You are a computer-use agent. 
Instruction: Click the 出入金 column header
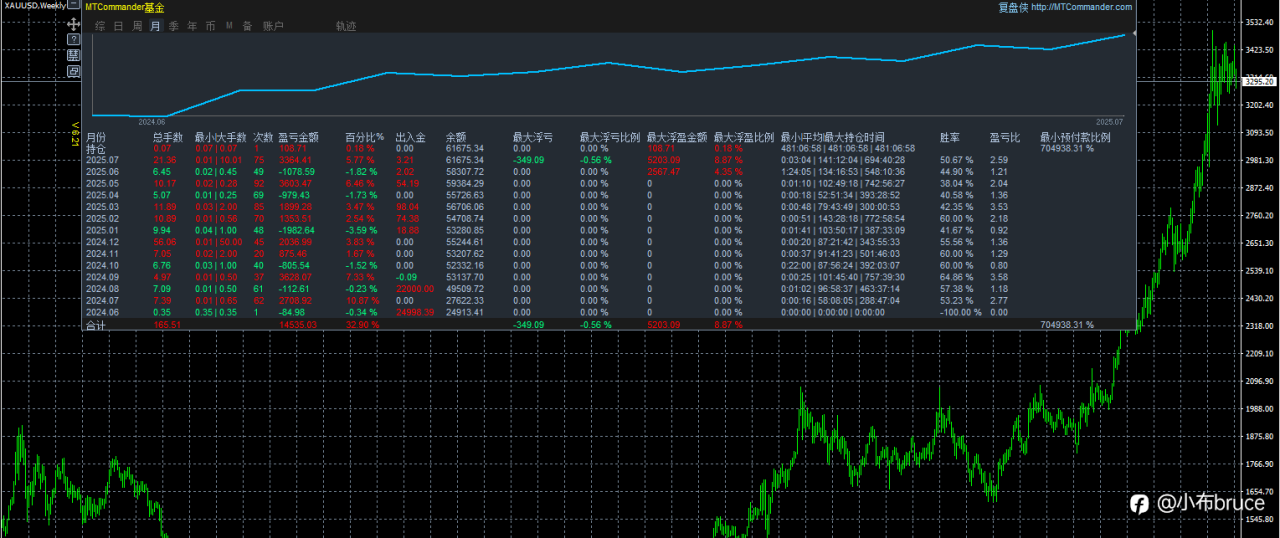(x=411, y=137)
